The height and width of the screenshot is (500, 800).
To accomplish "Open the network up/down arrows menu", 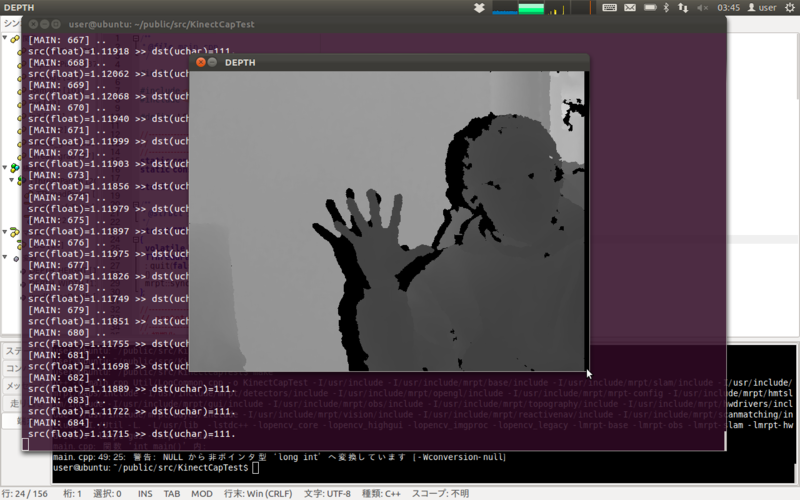I will (683, 8).
